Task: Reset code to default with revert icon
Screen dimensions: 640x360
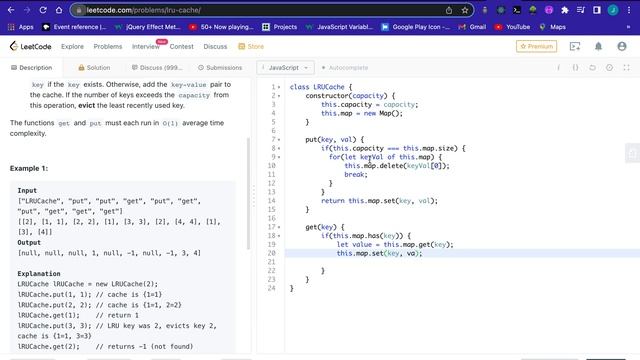Action: [592, 68]
